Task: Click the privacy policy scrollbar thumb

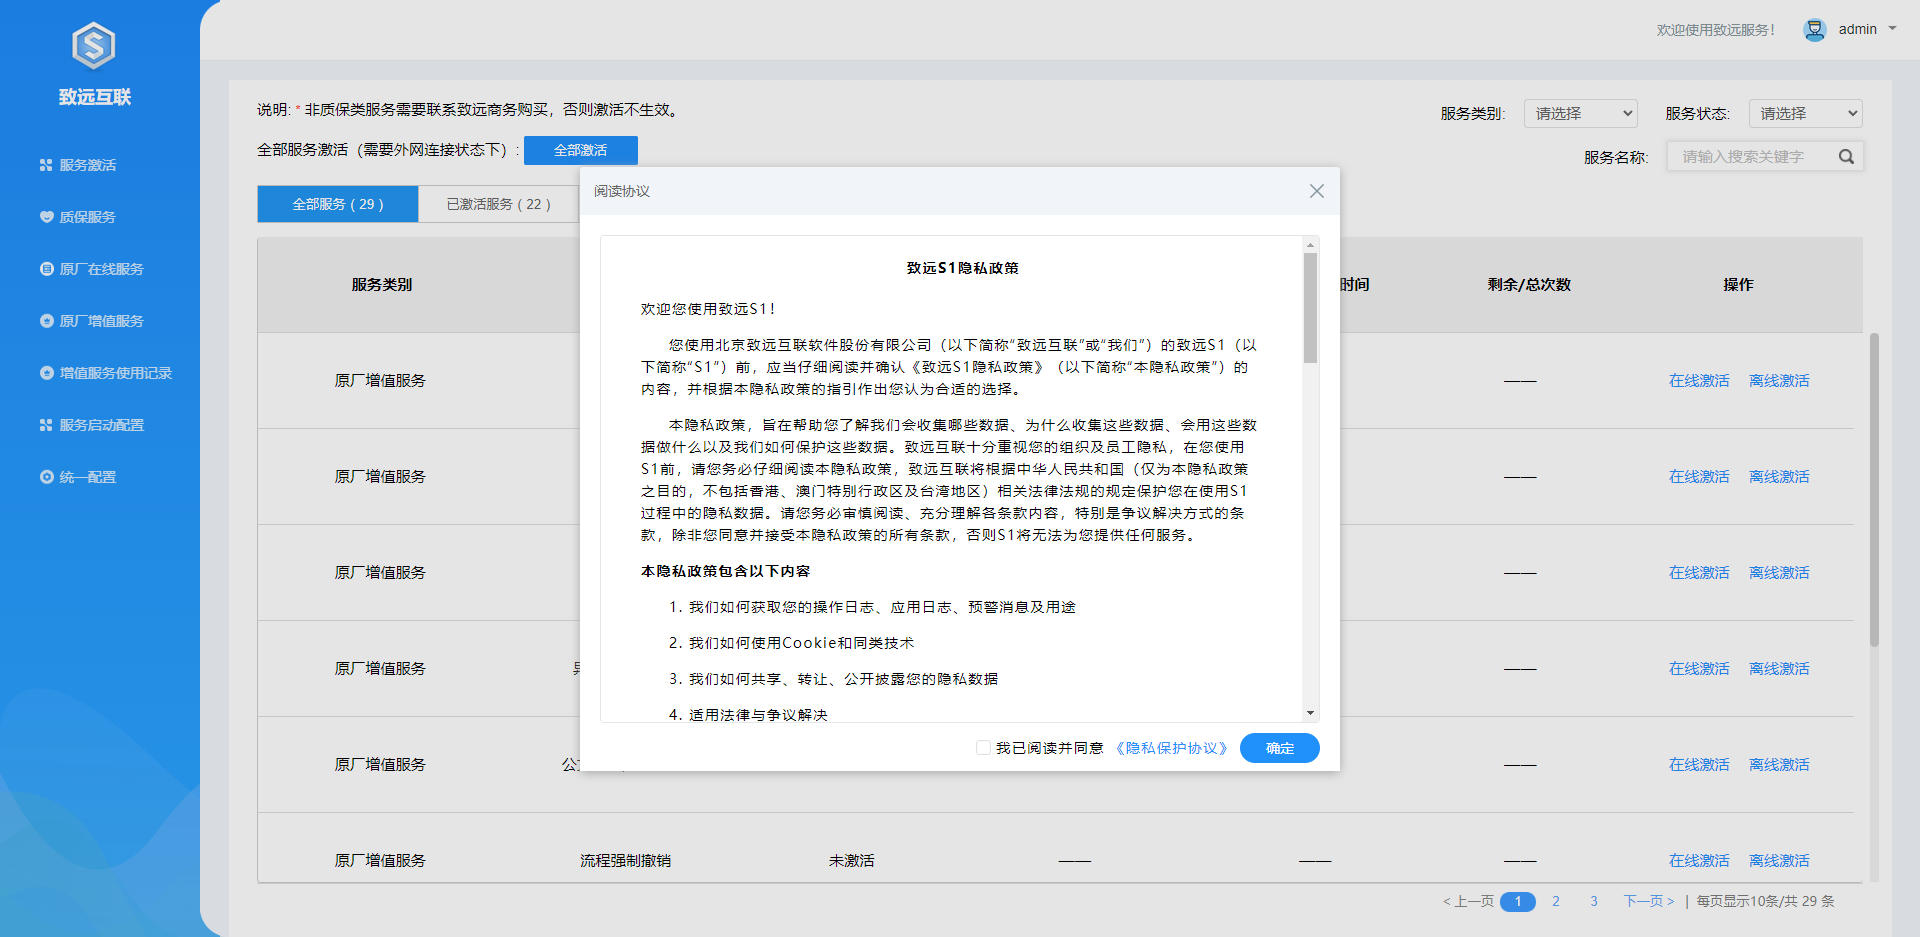Action: click(x=1310, y=308)
